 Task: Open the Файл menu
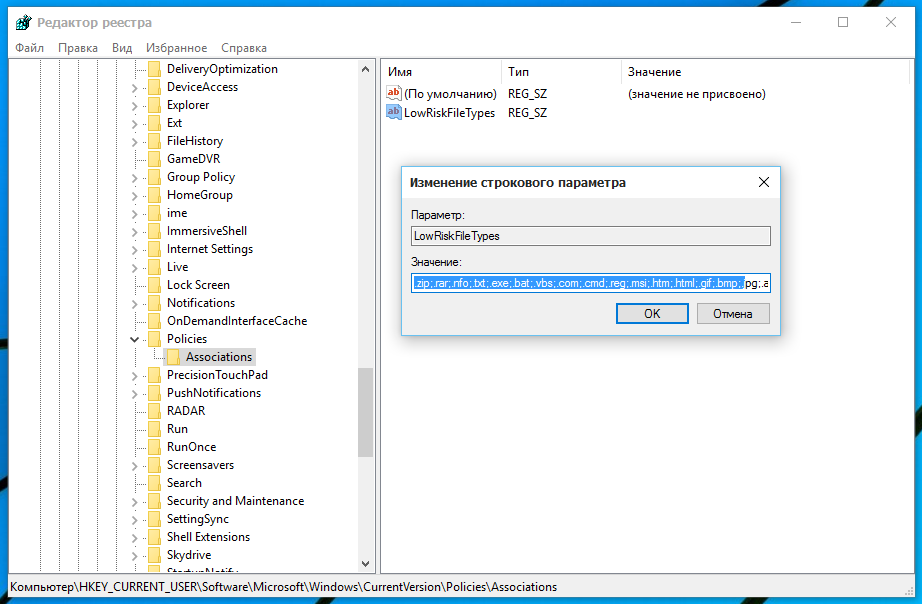[29, 48]
